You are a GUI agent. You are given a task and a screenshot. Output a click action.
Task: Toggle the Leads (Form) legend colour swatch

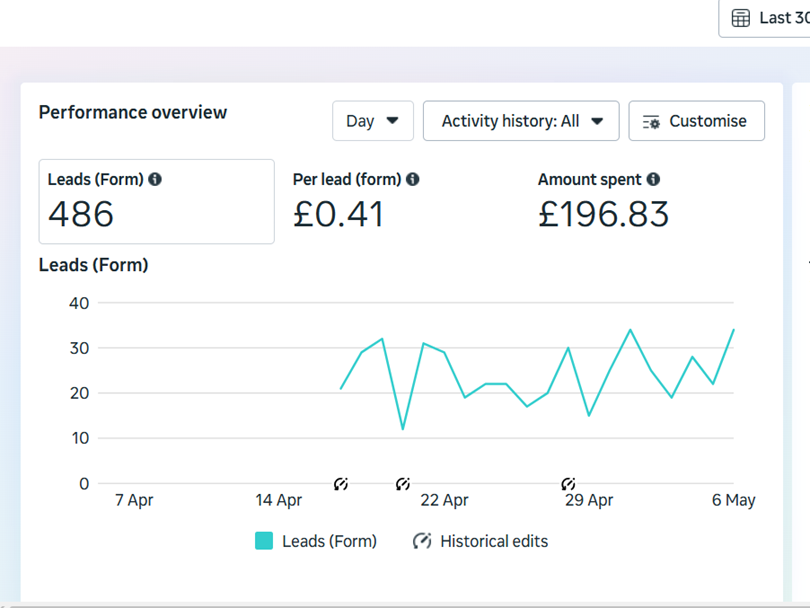coord(264,541)
